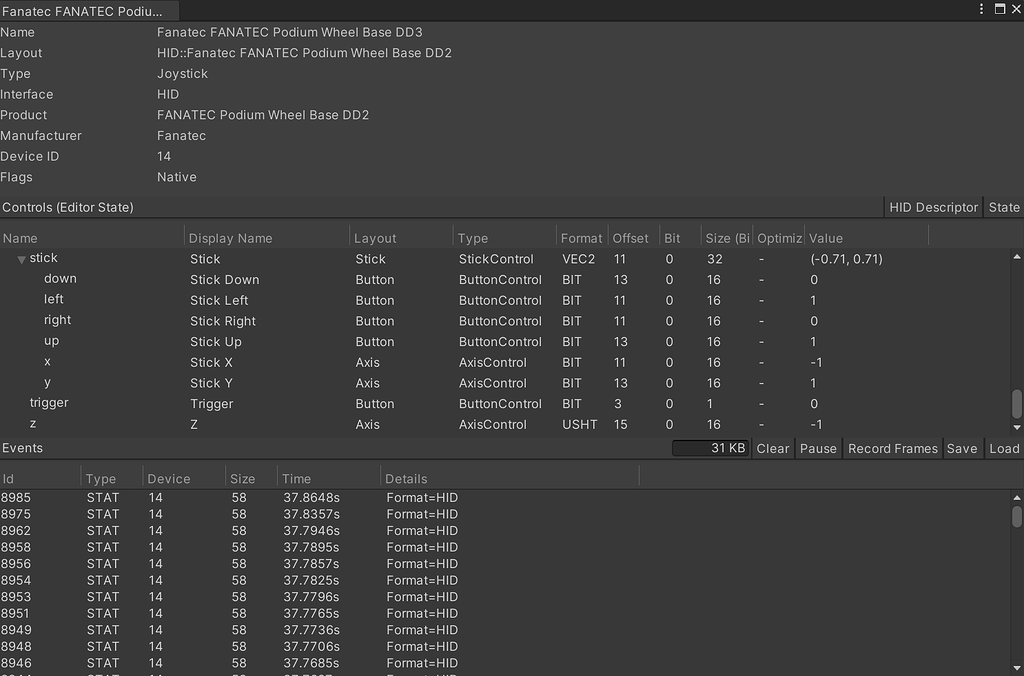1024x676 pixels.
Task: Click the 31 KB memory field
Action: 712,448
